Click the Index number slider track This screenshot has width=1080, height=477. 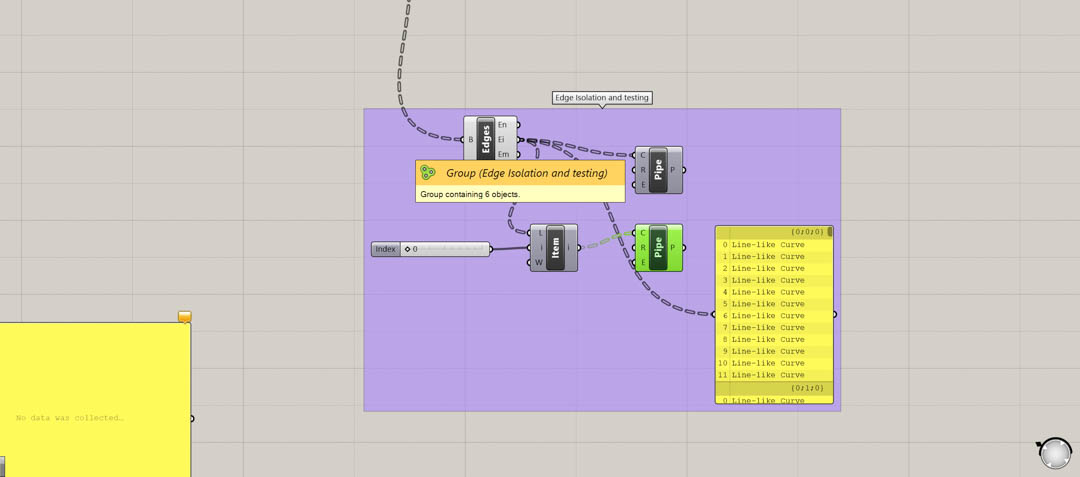(450, 249)
